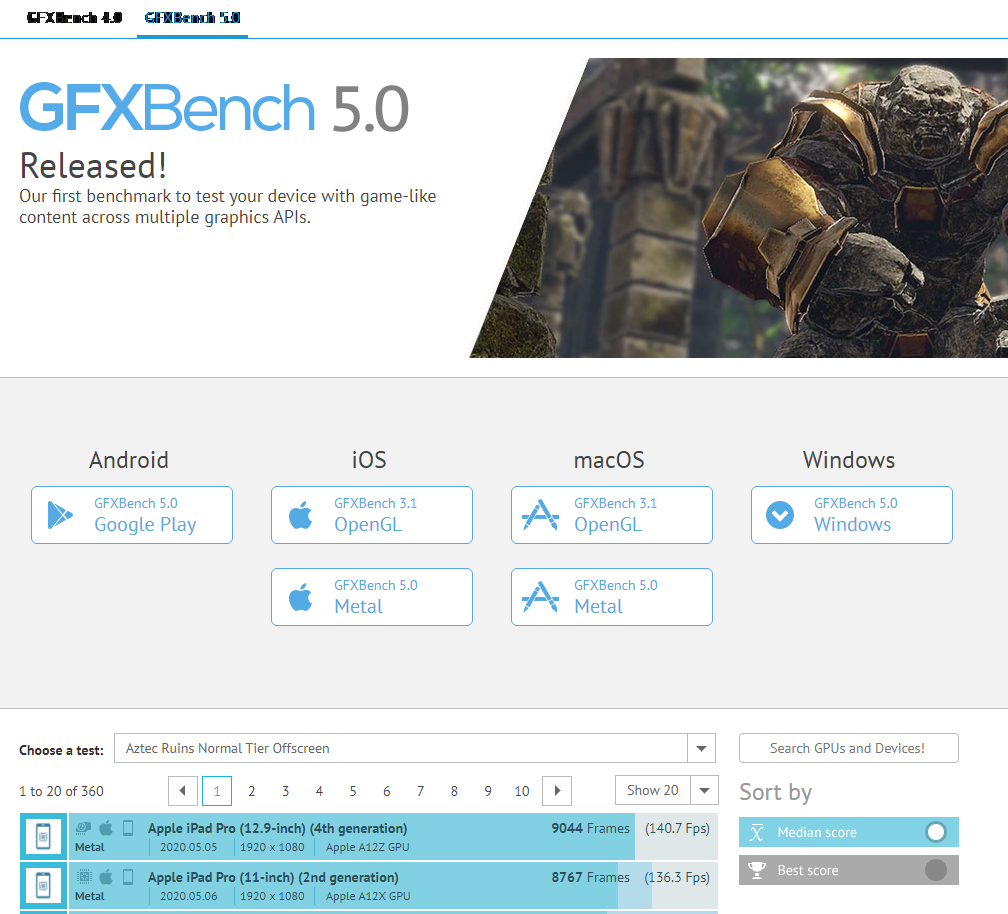
Task: Click the 'Apple A12Z GPU' label
Action: pos(367,847)
